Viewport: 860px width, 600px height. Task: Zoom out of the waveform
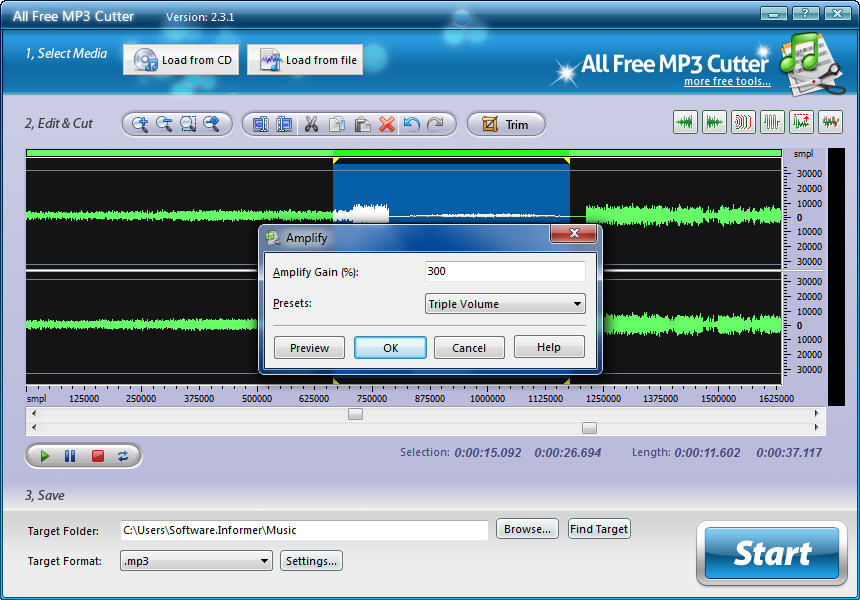tap(164, 123)
